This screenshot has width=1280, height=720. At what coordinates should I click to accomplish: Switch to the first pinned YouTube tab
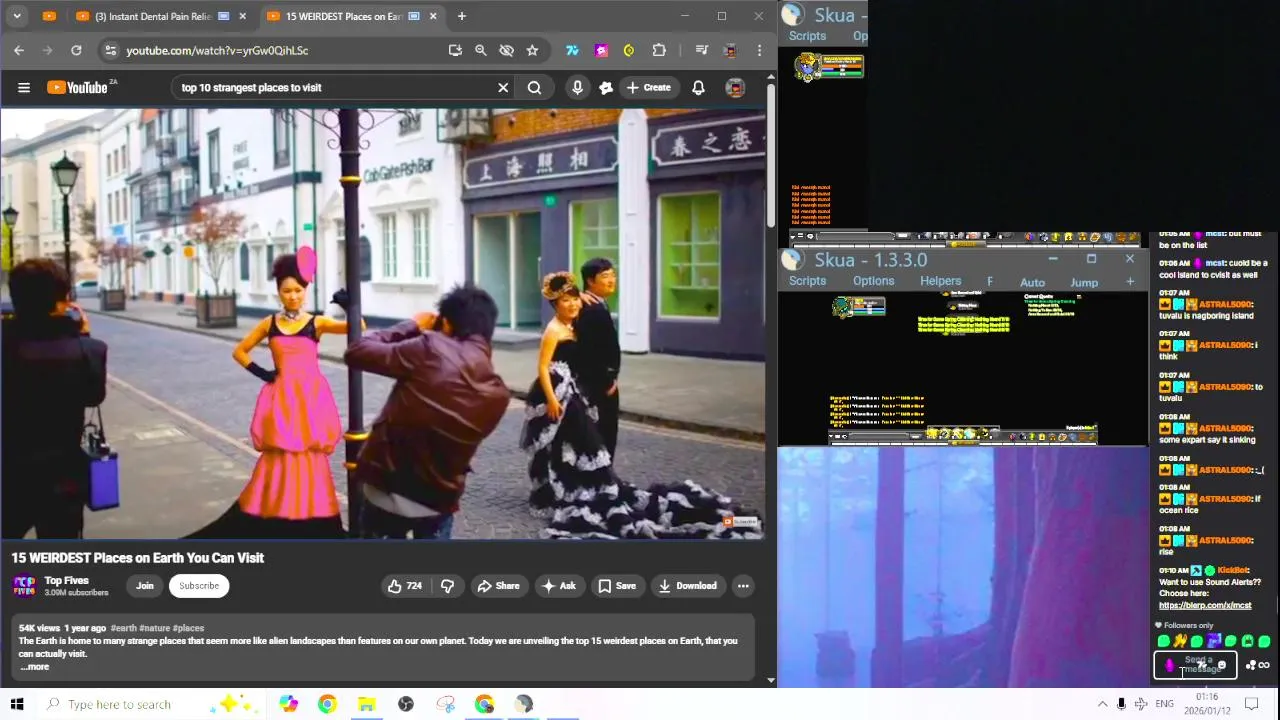pyautogui.click(x=49, y=16)
